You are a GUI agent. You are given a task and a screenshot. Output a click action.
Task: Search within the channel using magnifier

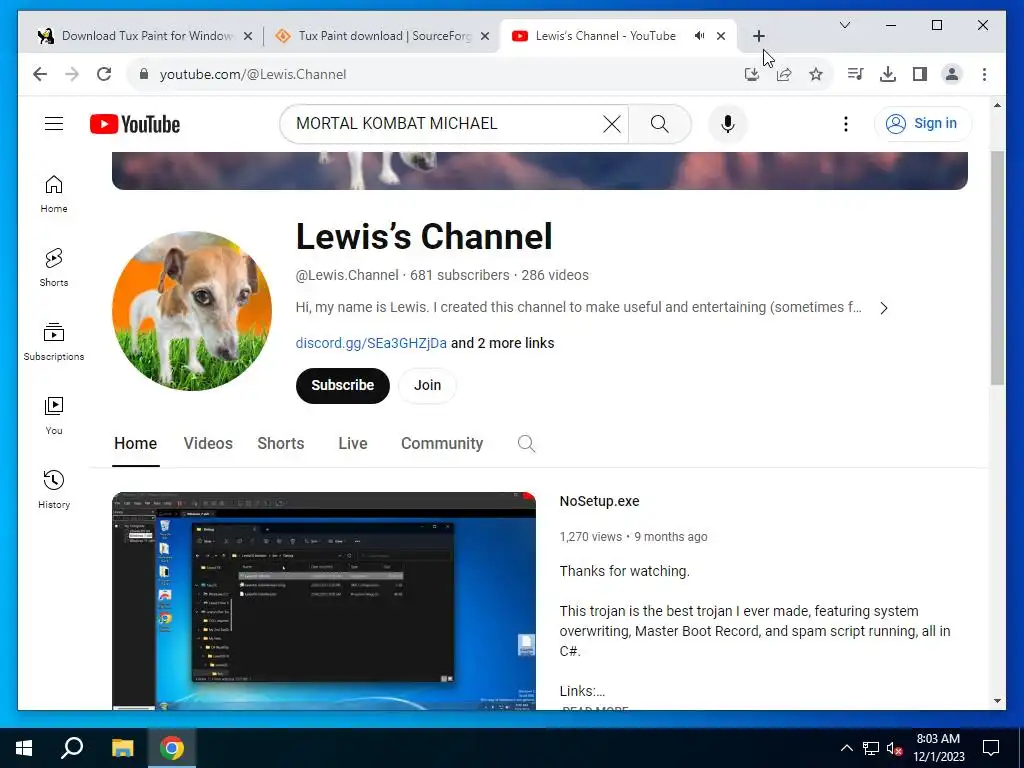coord(526,444)
